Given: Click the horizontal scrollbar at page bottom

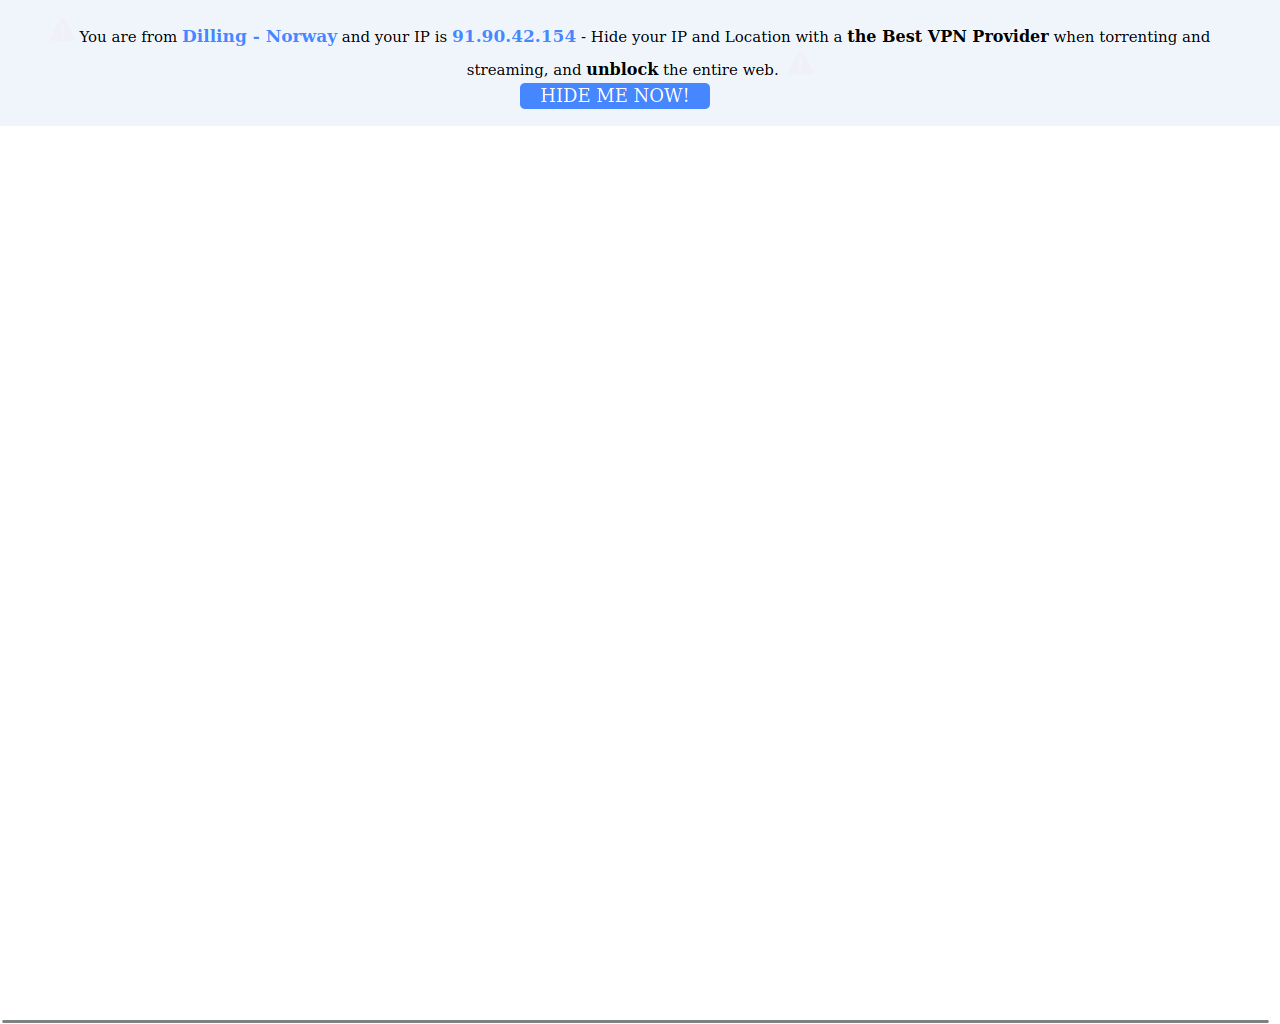Looking at the screenshot, I should [x=635, y=1021].
